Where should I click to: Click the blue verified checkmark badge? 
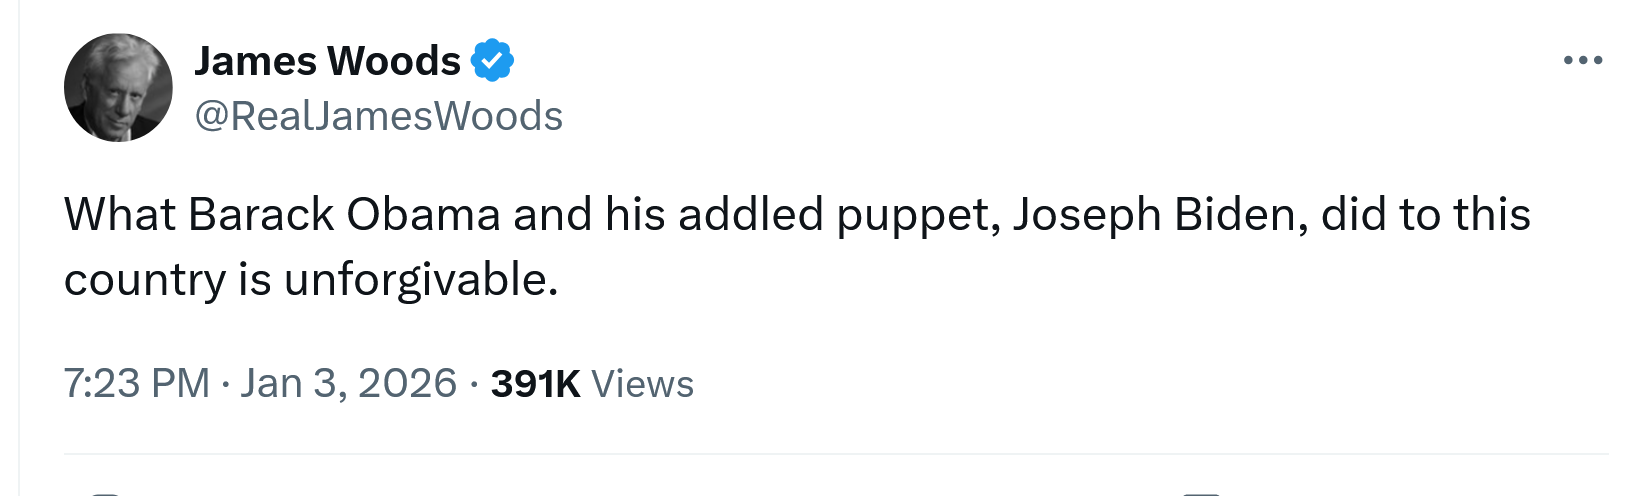(492, 61)
